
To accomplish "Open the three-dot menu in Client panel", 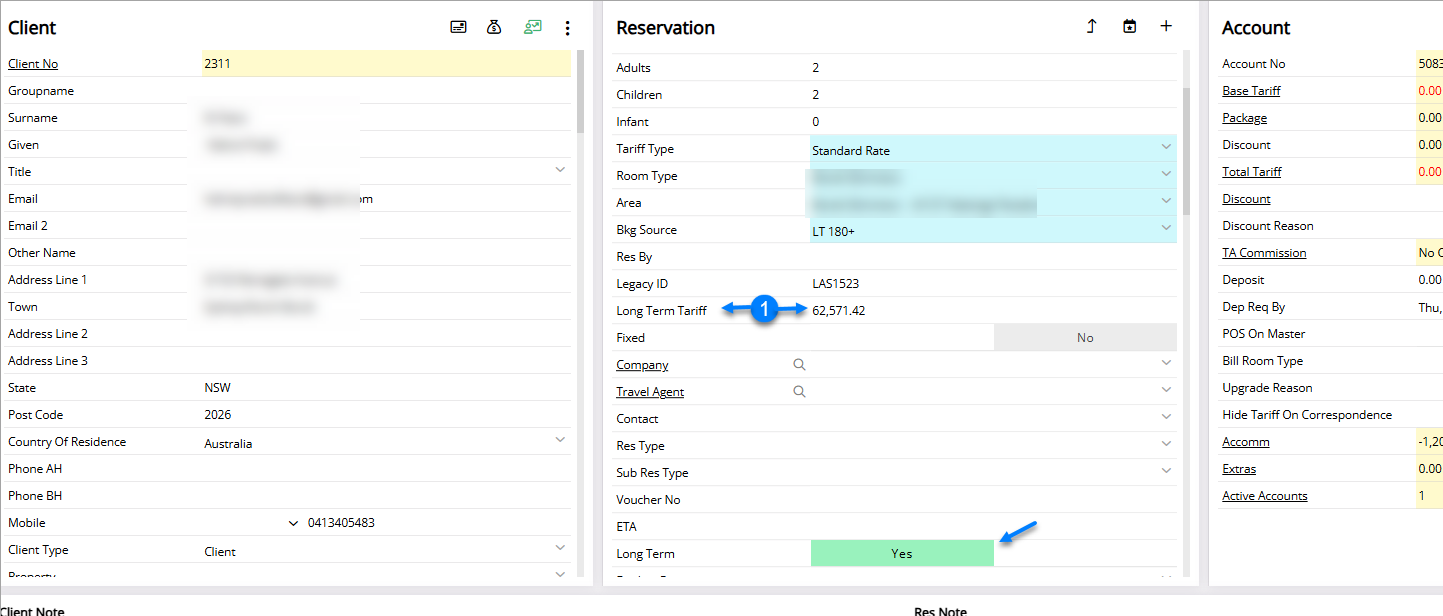I will [x=567, y=28].
